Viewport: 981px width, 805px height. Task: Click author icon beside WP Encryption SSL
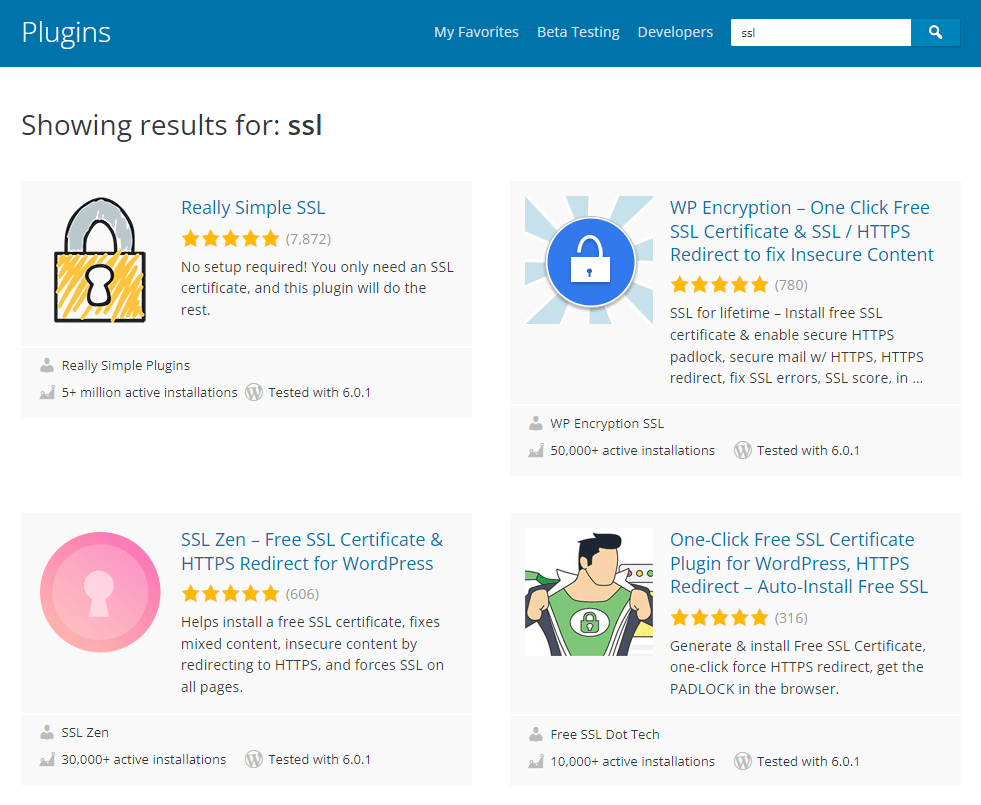tap(536, 423)
